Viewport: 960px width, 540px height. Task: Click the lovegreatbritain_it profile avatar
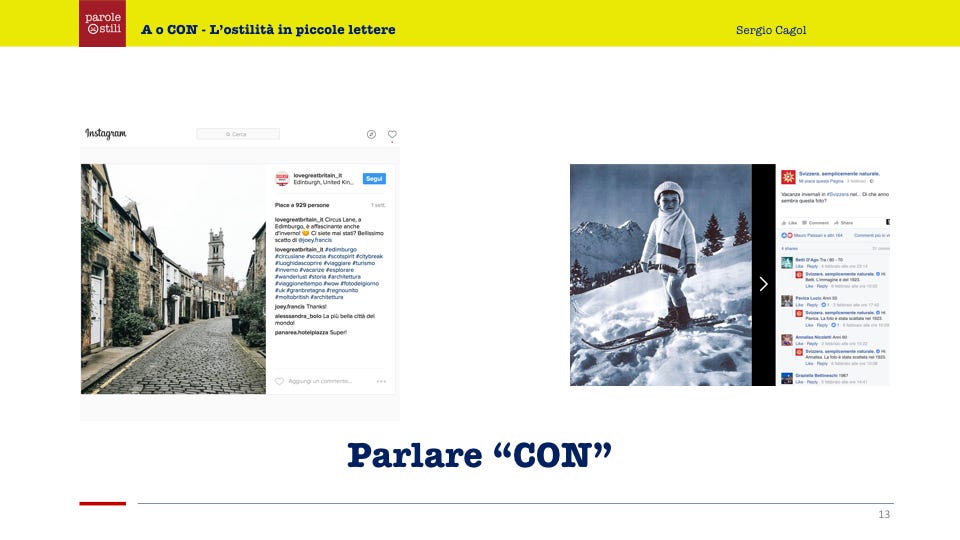click(x=282, y=179)
